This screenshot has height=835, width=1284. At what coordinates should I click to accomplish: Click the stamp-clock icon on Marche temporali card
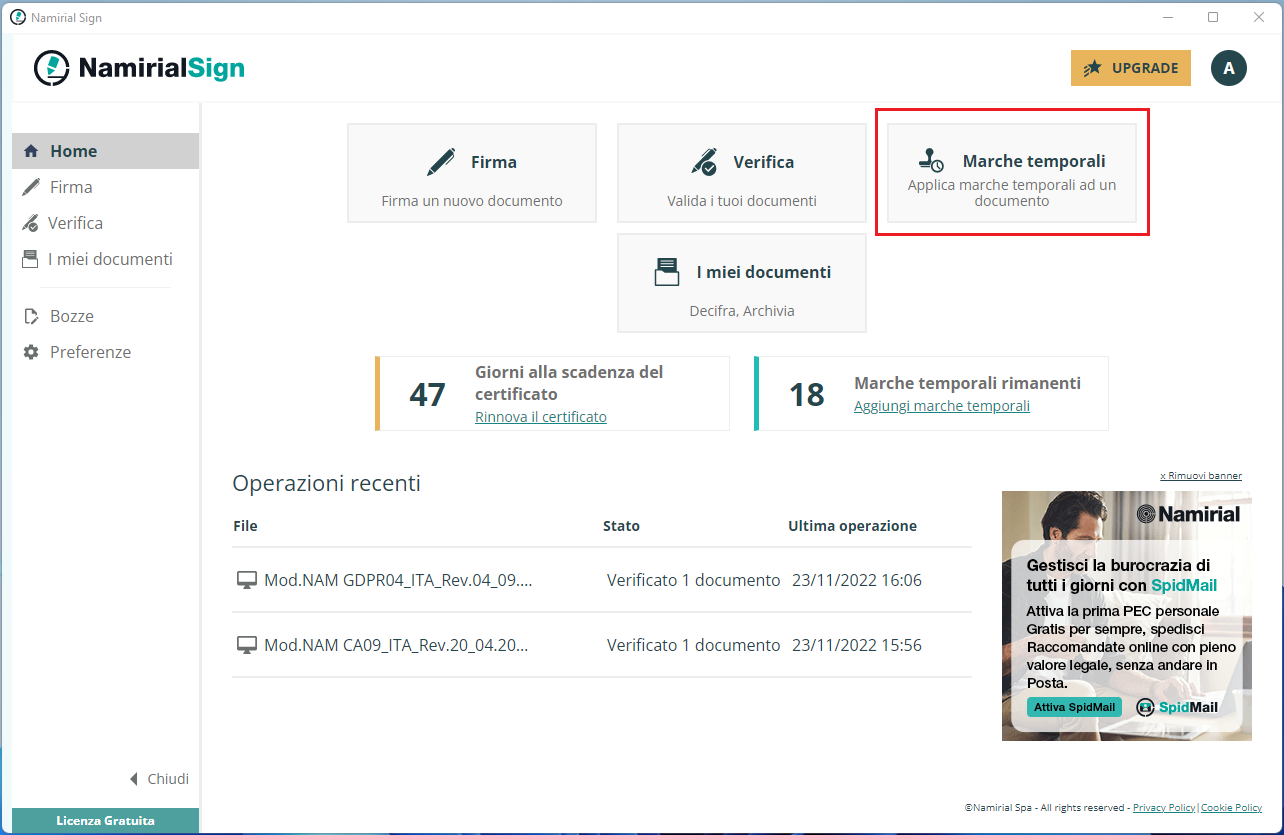[x=931, y=161]
